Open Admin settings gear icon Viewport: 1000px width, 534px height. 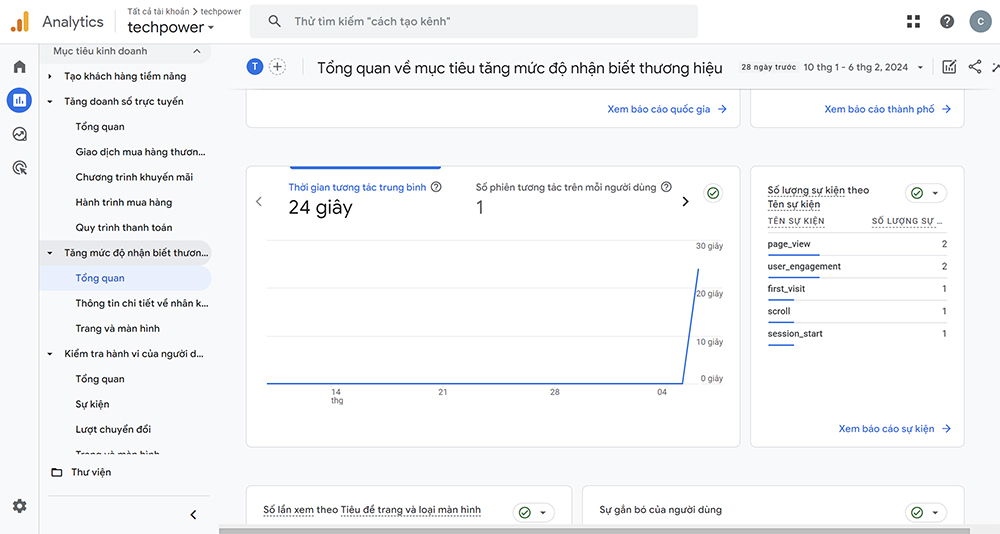click(x=19, y=506)
